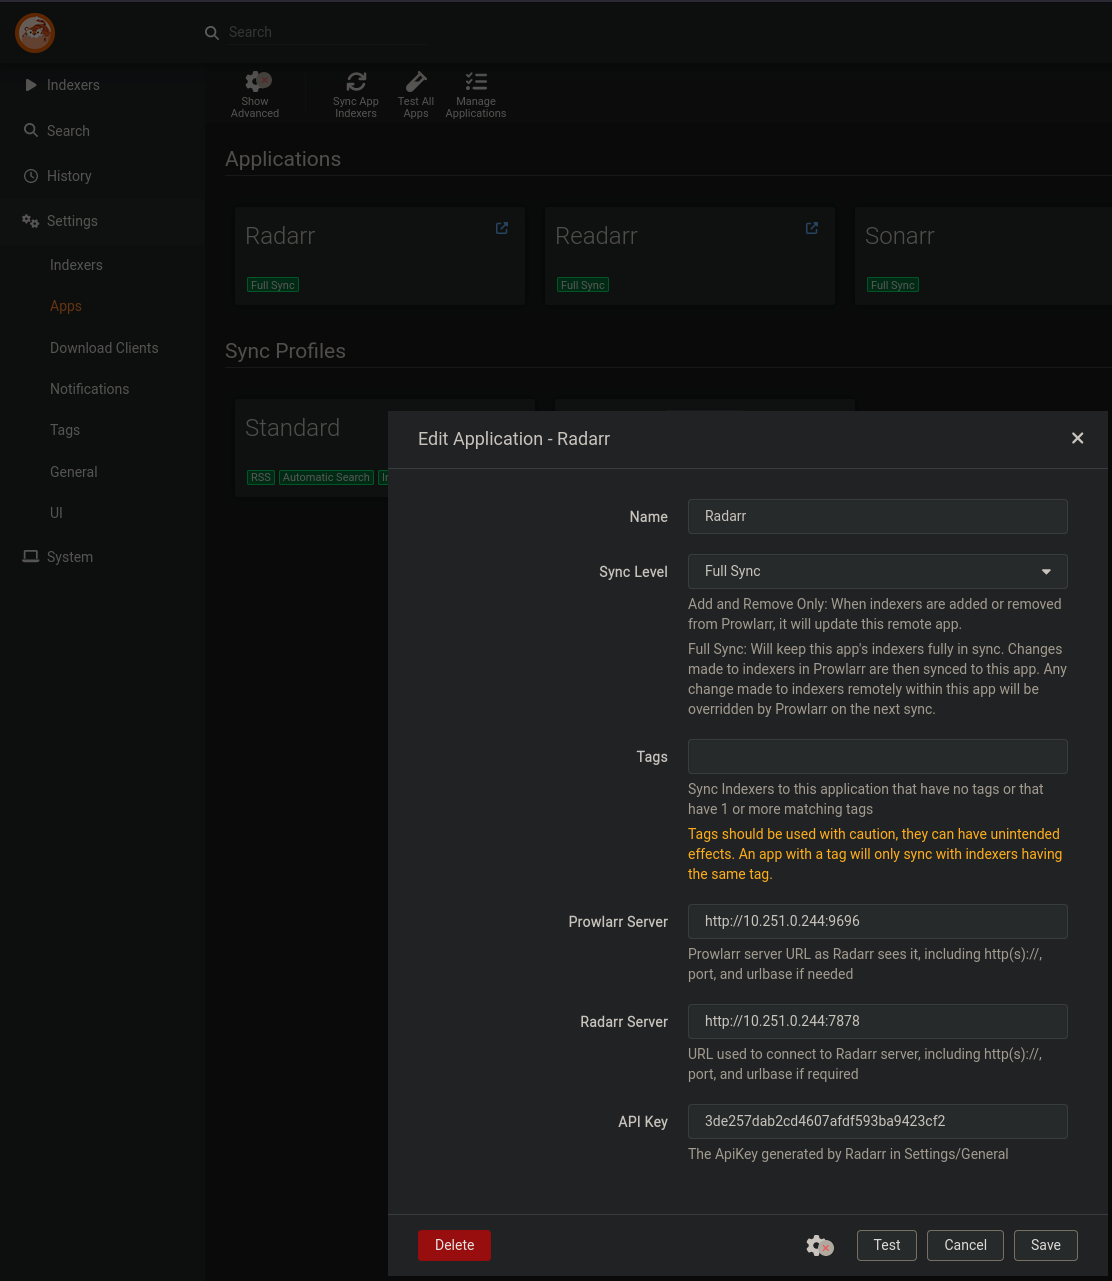Screen dimensions: 1112x1281
Task: Open Notifications settings
Action: [89, 389]
